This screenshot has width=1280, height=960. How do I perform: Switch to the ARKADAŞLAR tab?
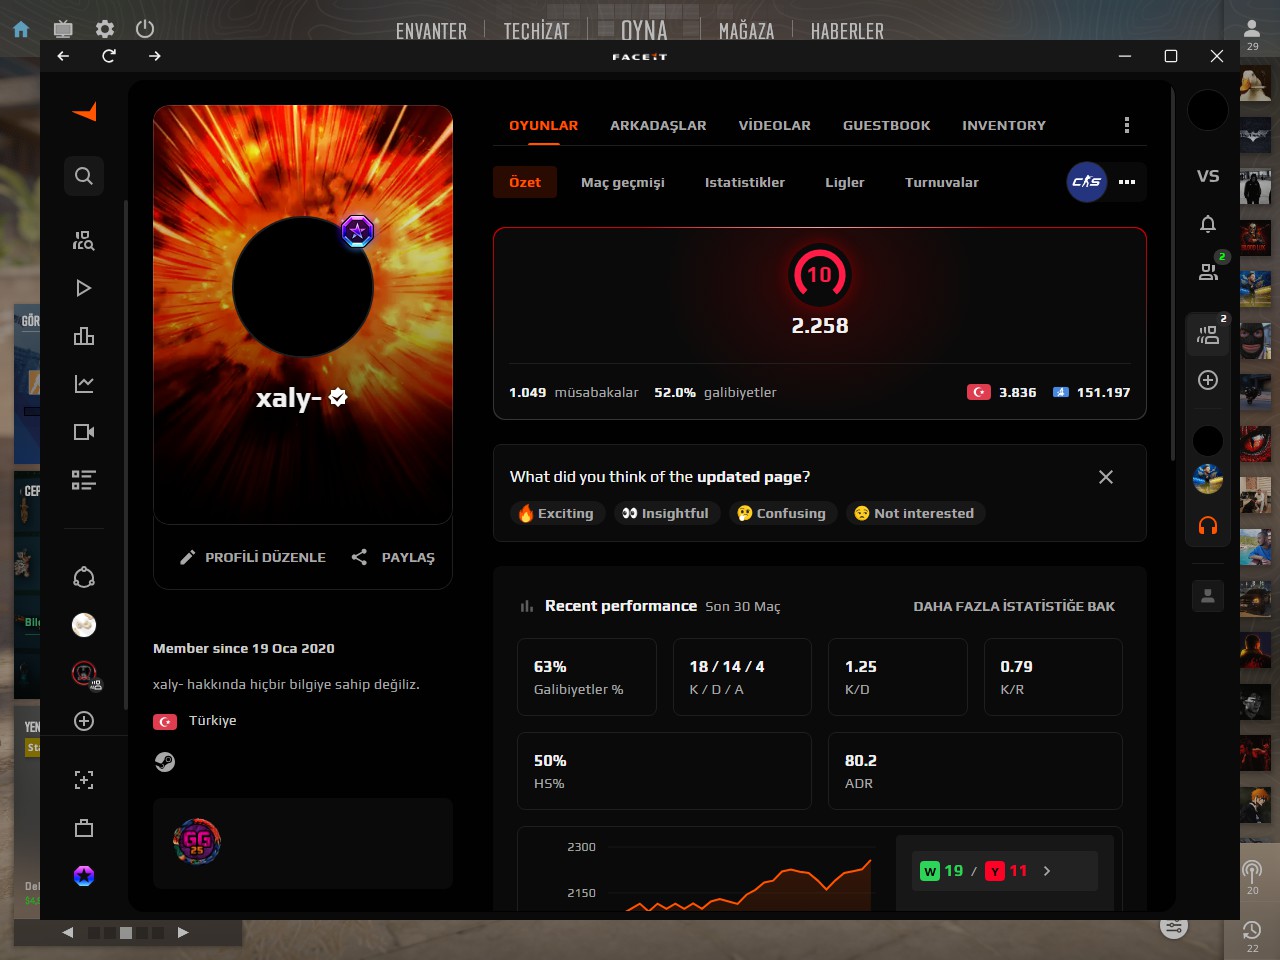tap(658, 125)
